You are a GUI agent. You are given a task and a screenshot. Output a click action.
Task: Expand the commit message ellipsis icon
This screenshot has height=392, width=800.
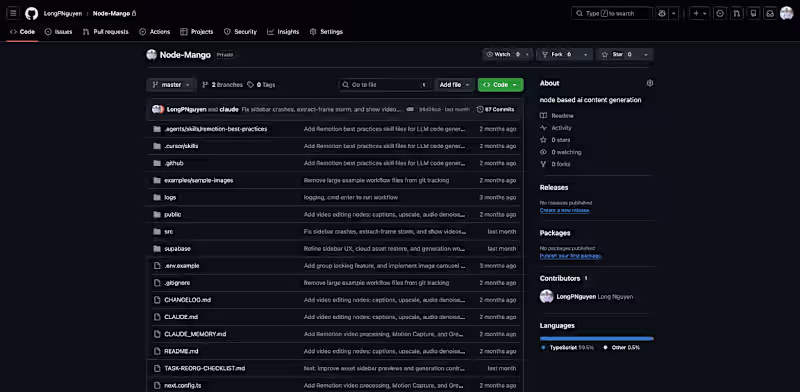point(410,109)
